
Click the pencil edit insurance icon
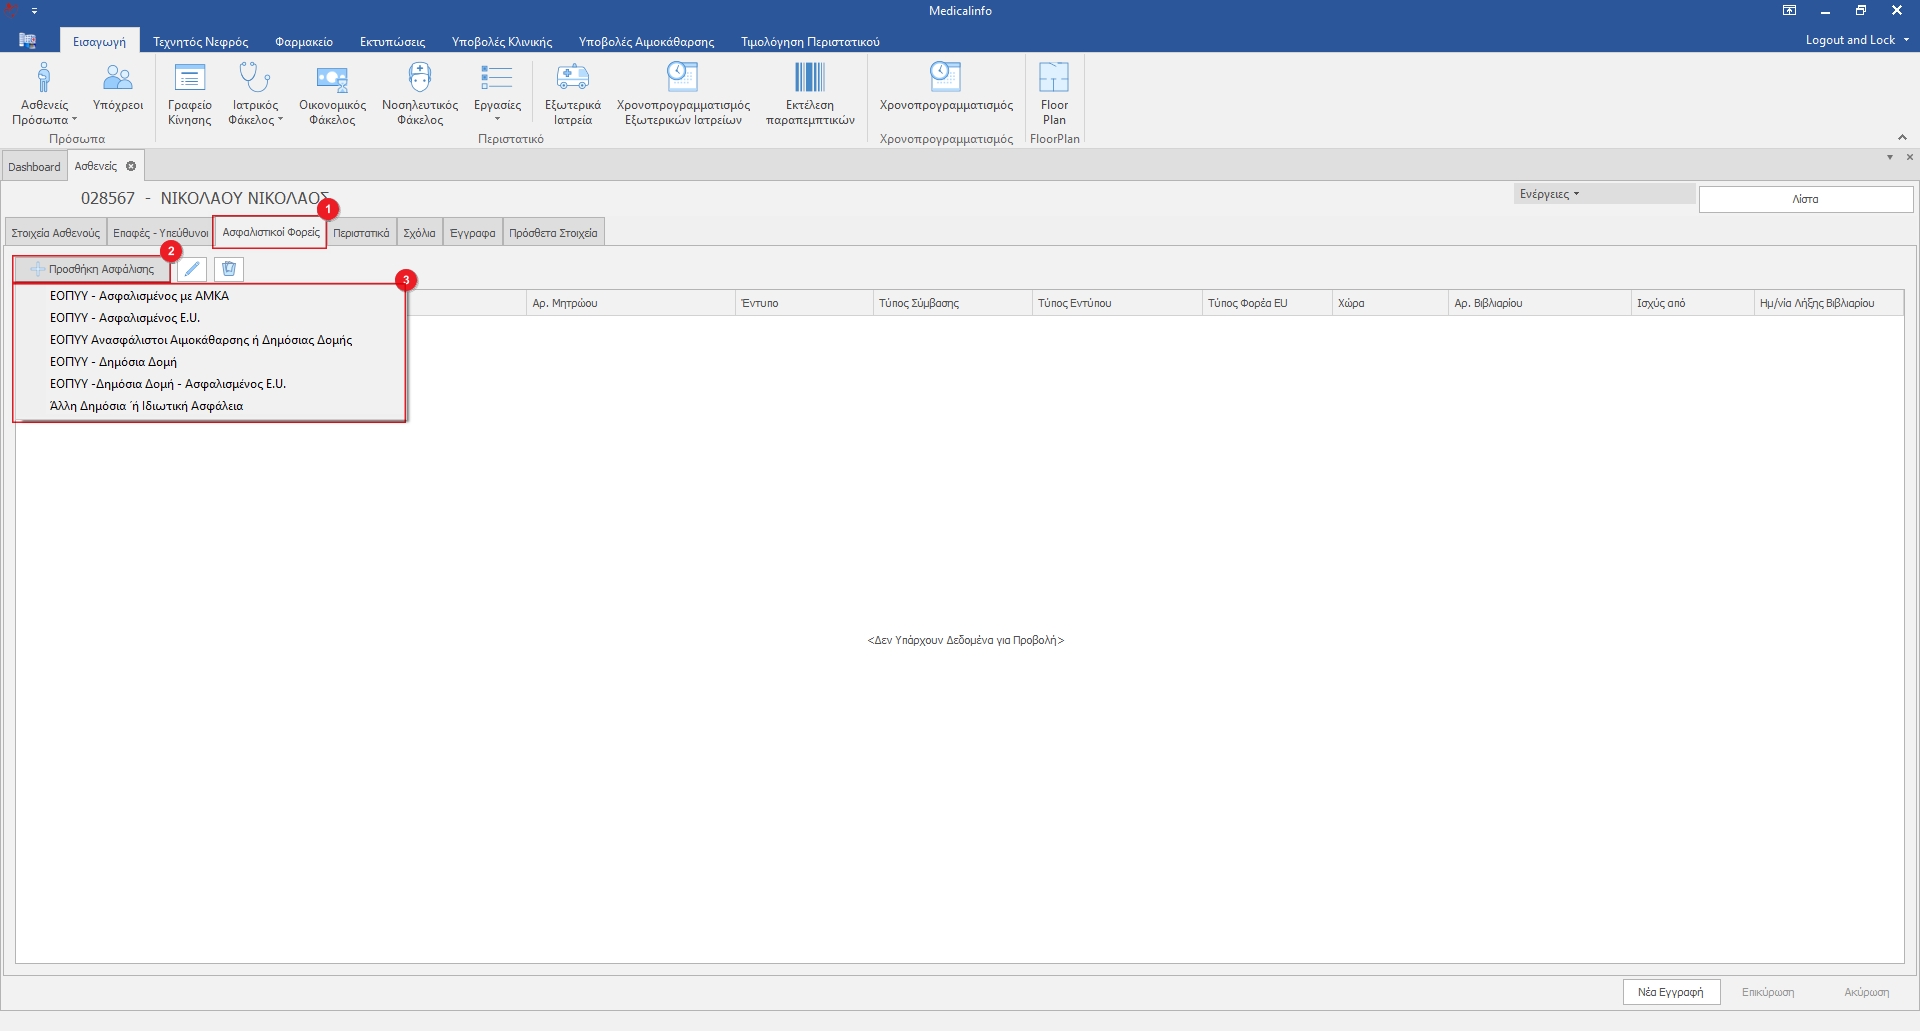click(192, 269)
